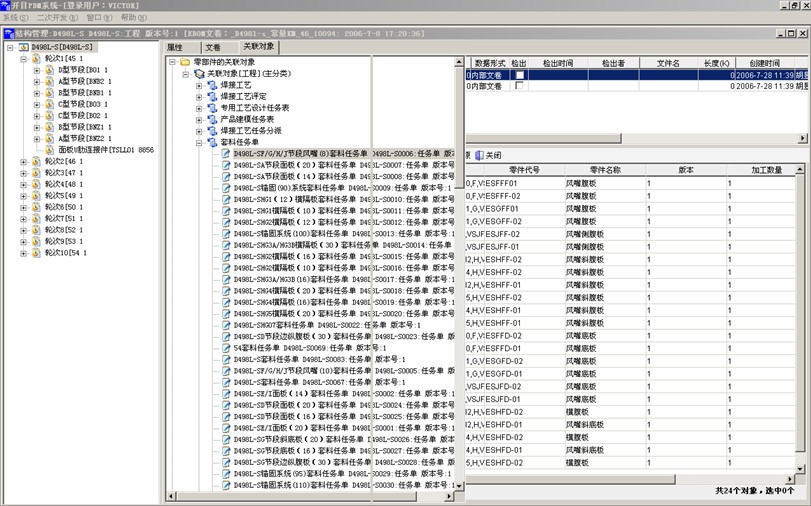Click the 产品建模任务表 node icon
The height and width of the screenshot is (506, 811).
pyautogui.click(x=212, y=119)
